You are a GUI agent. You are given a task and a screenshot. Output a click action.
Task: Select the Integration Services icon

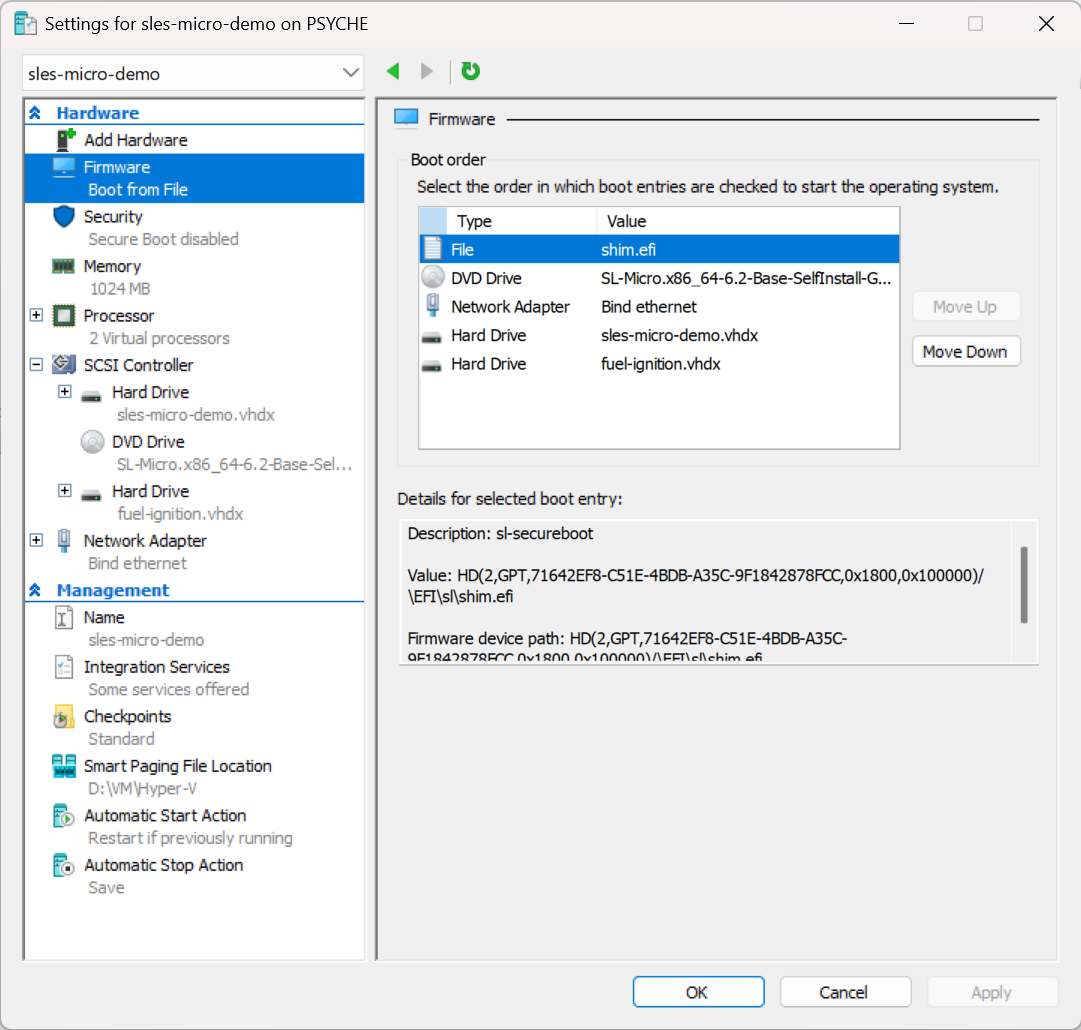point(62,667)
